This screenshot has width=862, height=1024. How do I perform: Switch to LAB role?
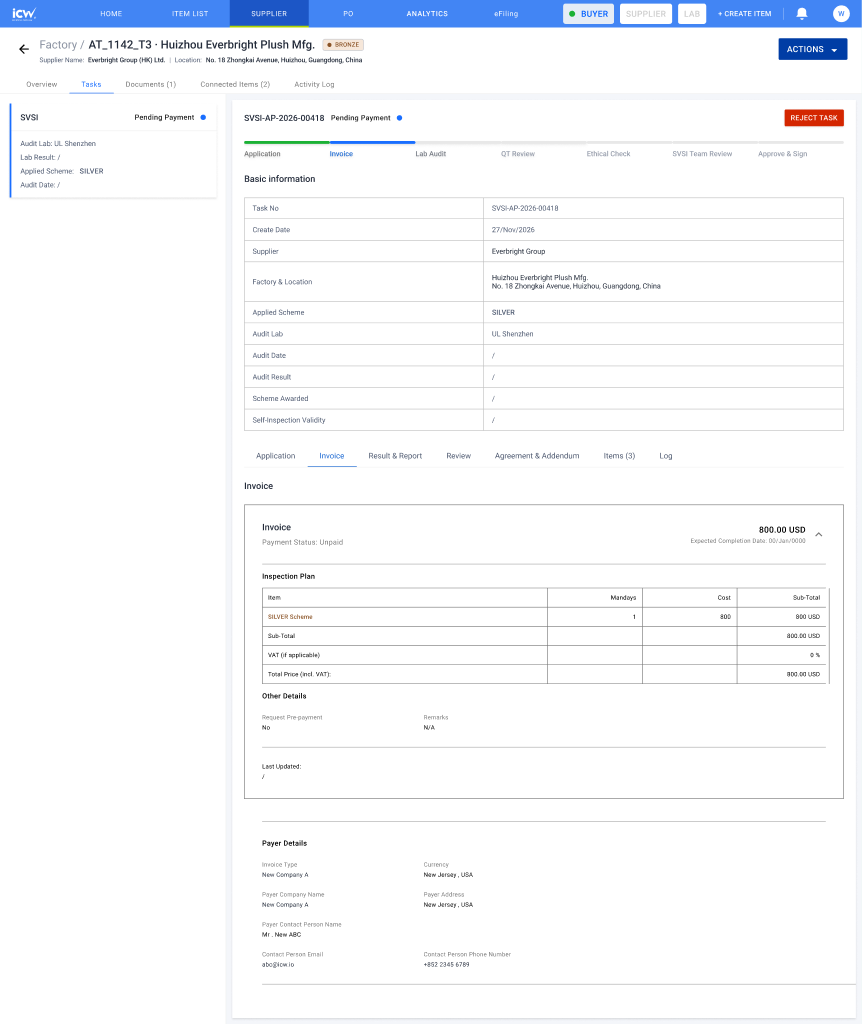point(692,13)
